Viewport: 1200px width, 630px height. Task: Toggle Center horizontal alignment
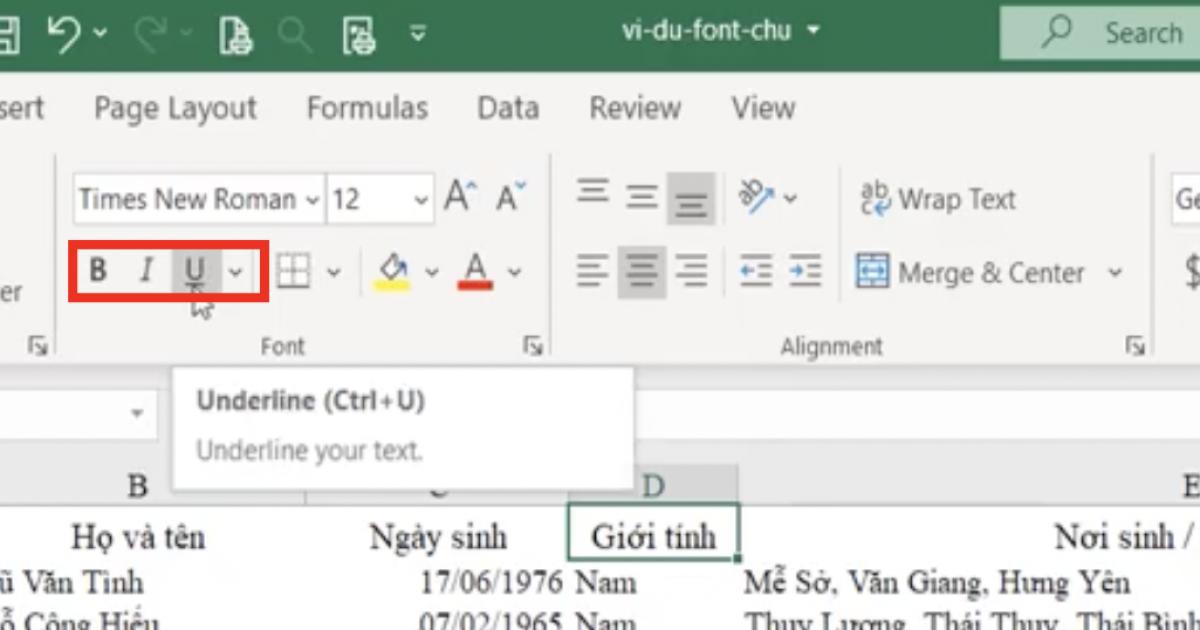(x=642, y=271)
